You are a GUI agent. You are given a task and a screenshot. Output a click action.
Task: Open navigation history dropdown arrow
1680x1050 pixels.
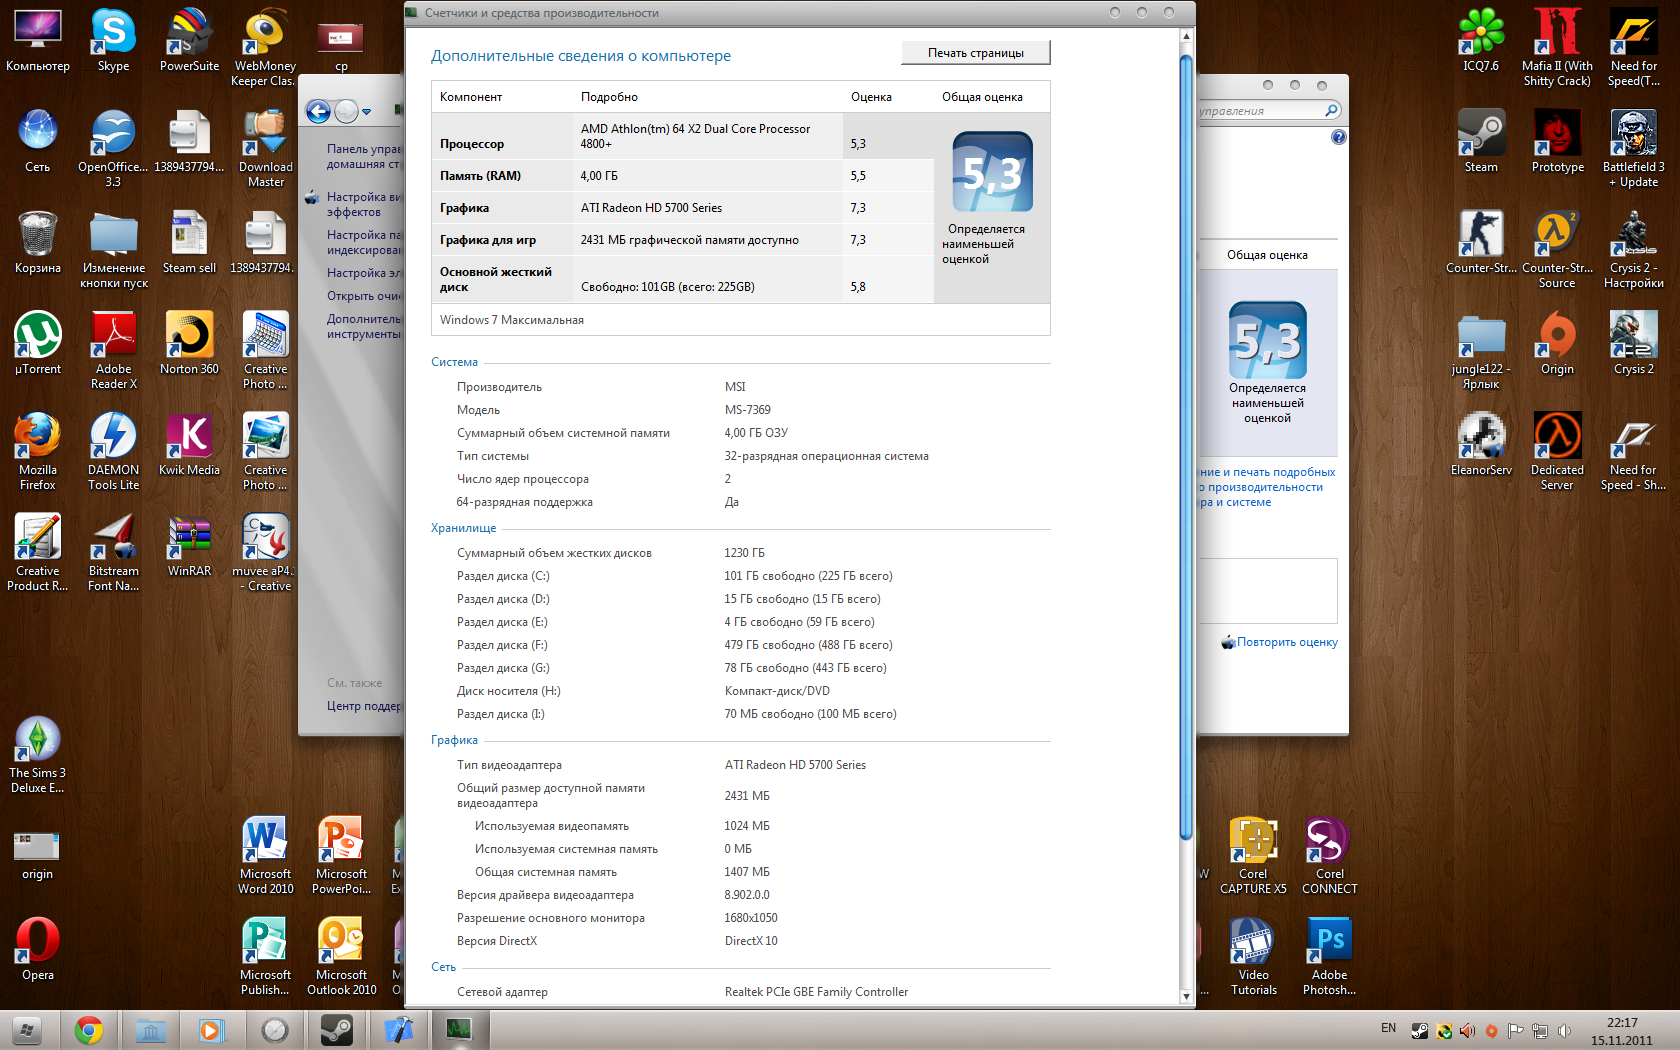pos(367,112)
